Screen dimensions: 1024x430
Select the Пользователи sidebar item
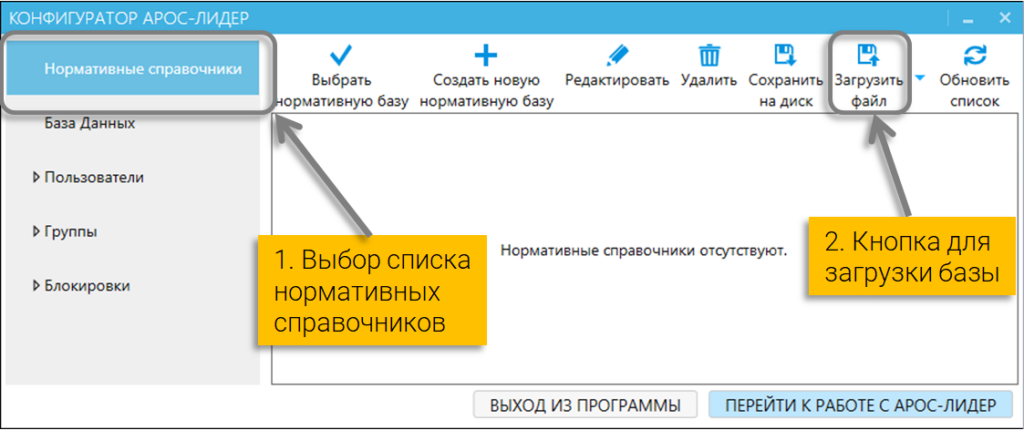tap(94, 177)
